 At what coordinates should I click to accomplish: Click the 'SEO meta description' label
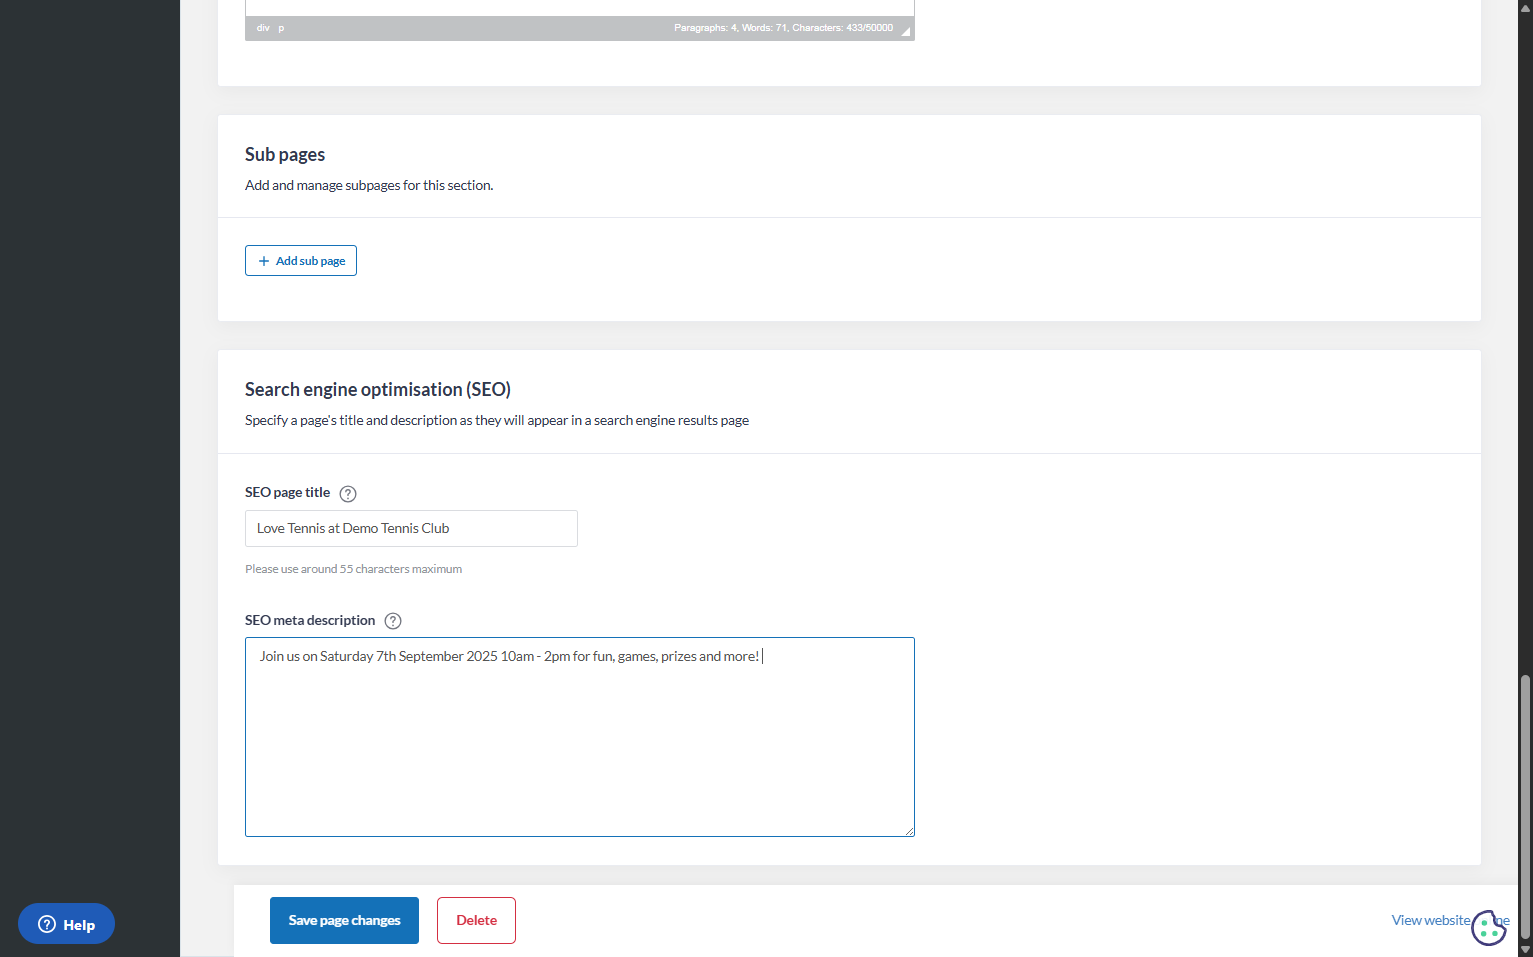coord(310,621)
